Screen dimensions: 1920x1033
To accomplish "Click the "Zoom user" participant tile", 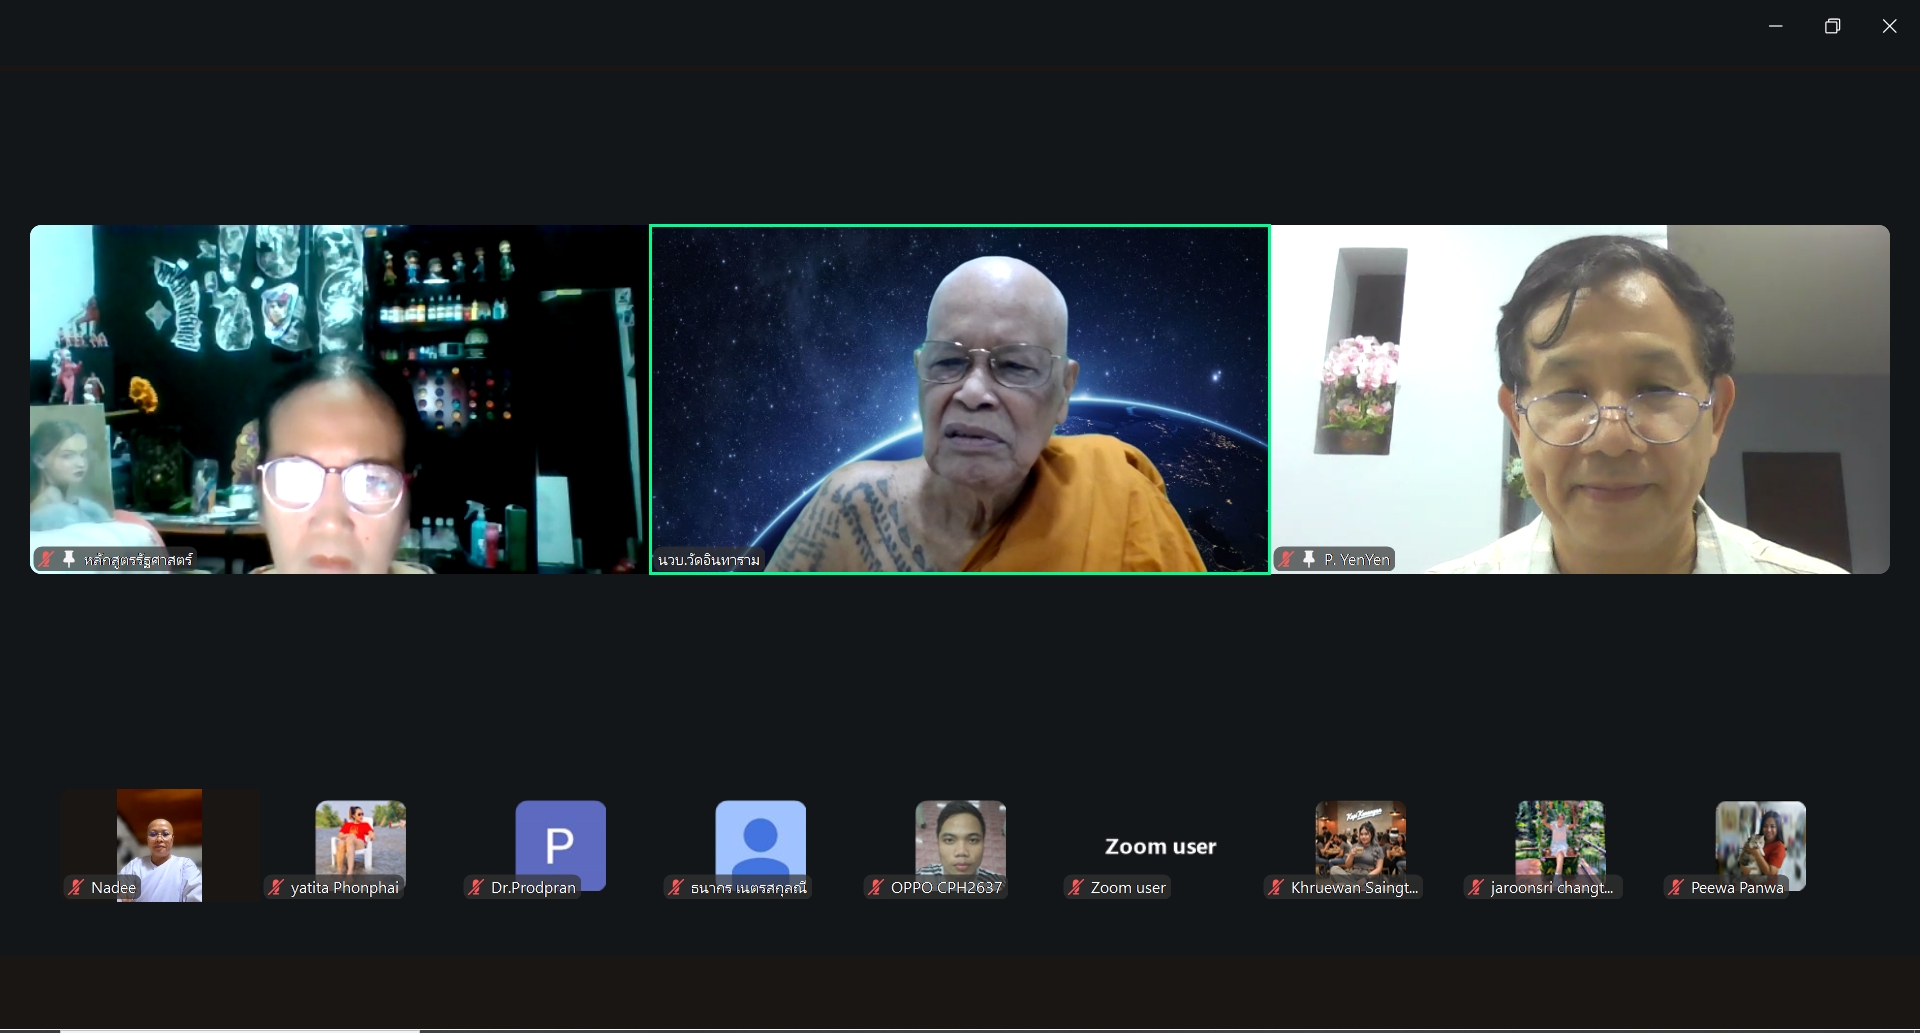I will pyautogui.click(x=1160, y=847).
